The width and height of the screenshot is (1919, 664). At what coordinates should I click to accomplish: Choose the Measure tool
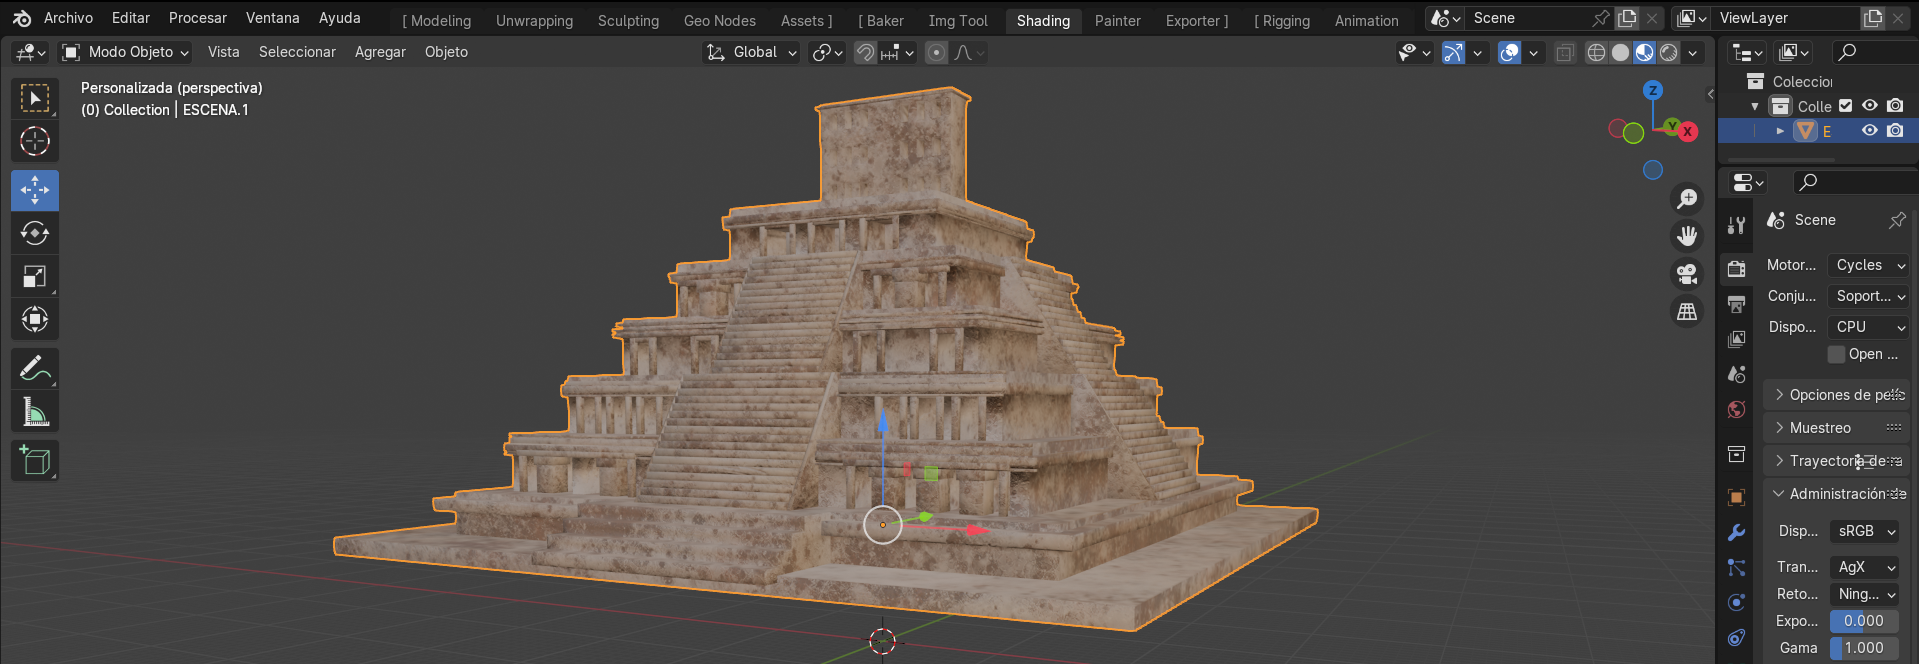pyautogui.click(x=35, y=412)
